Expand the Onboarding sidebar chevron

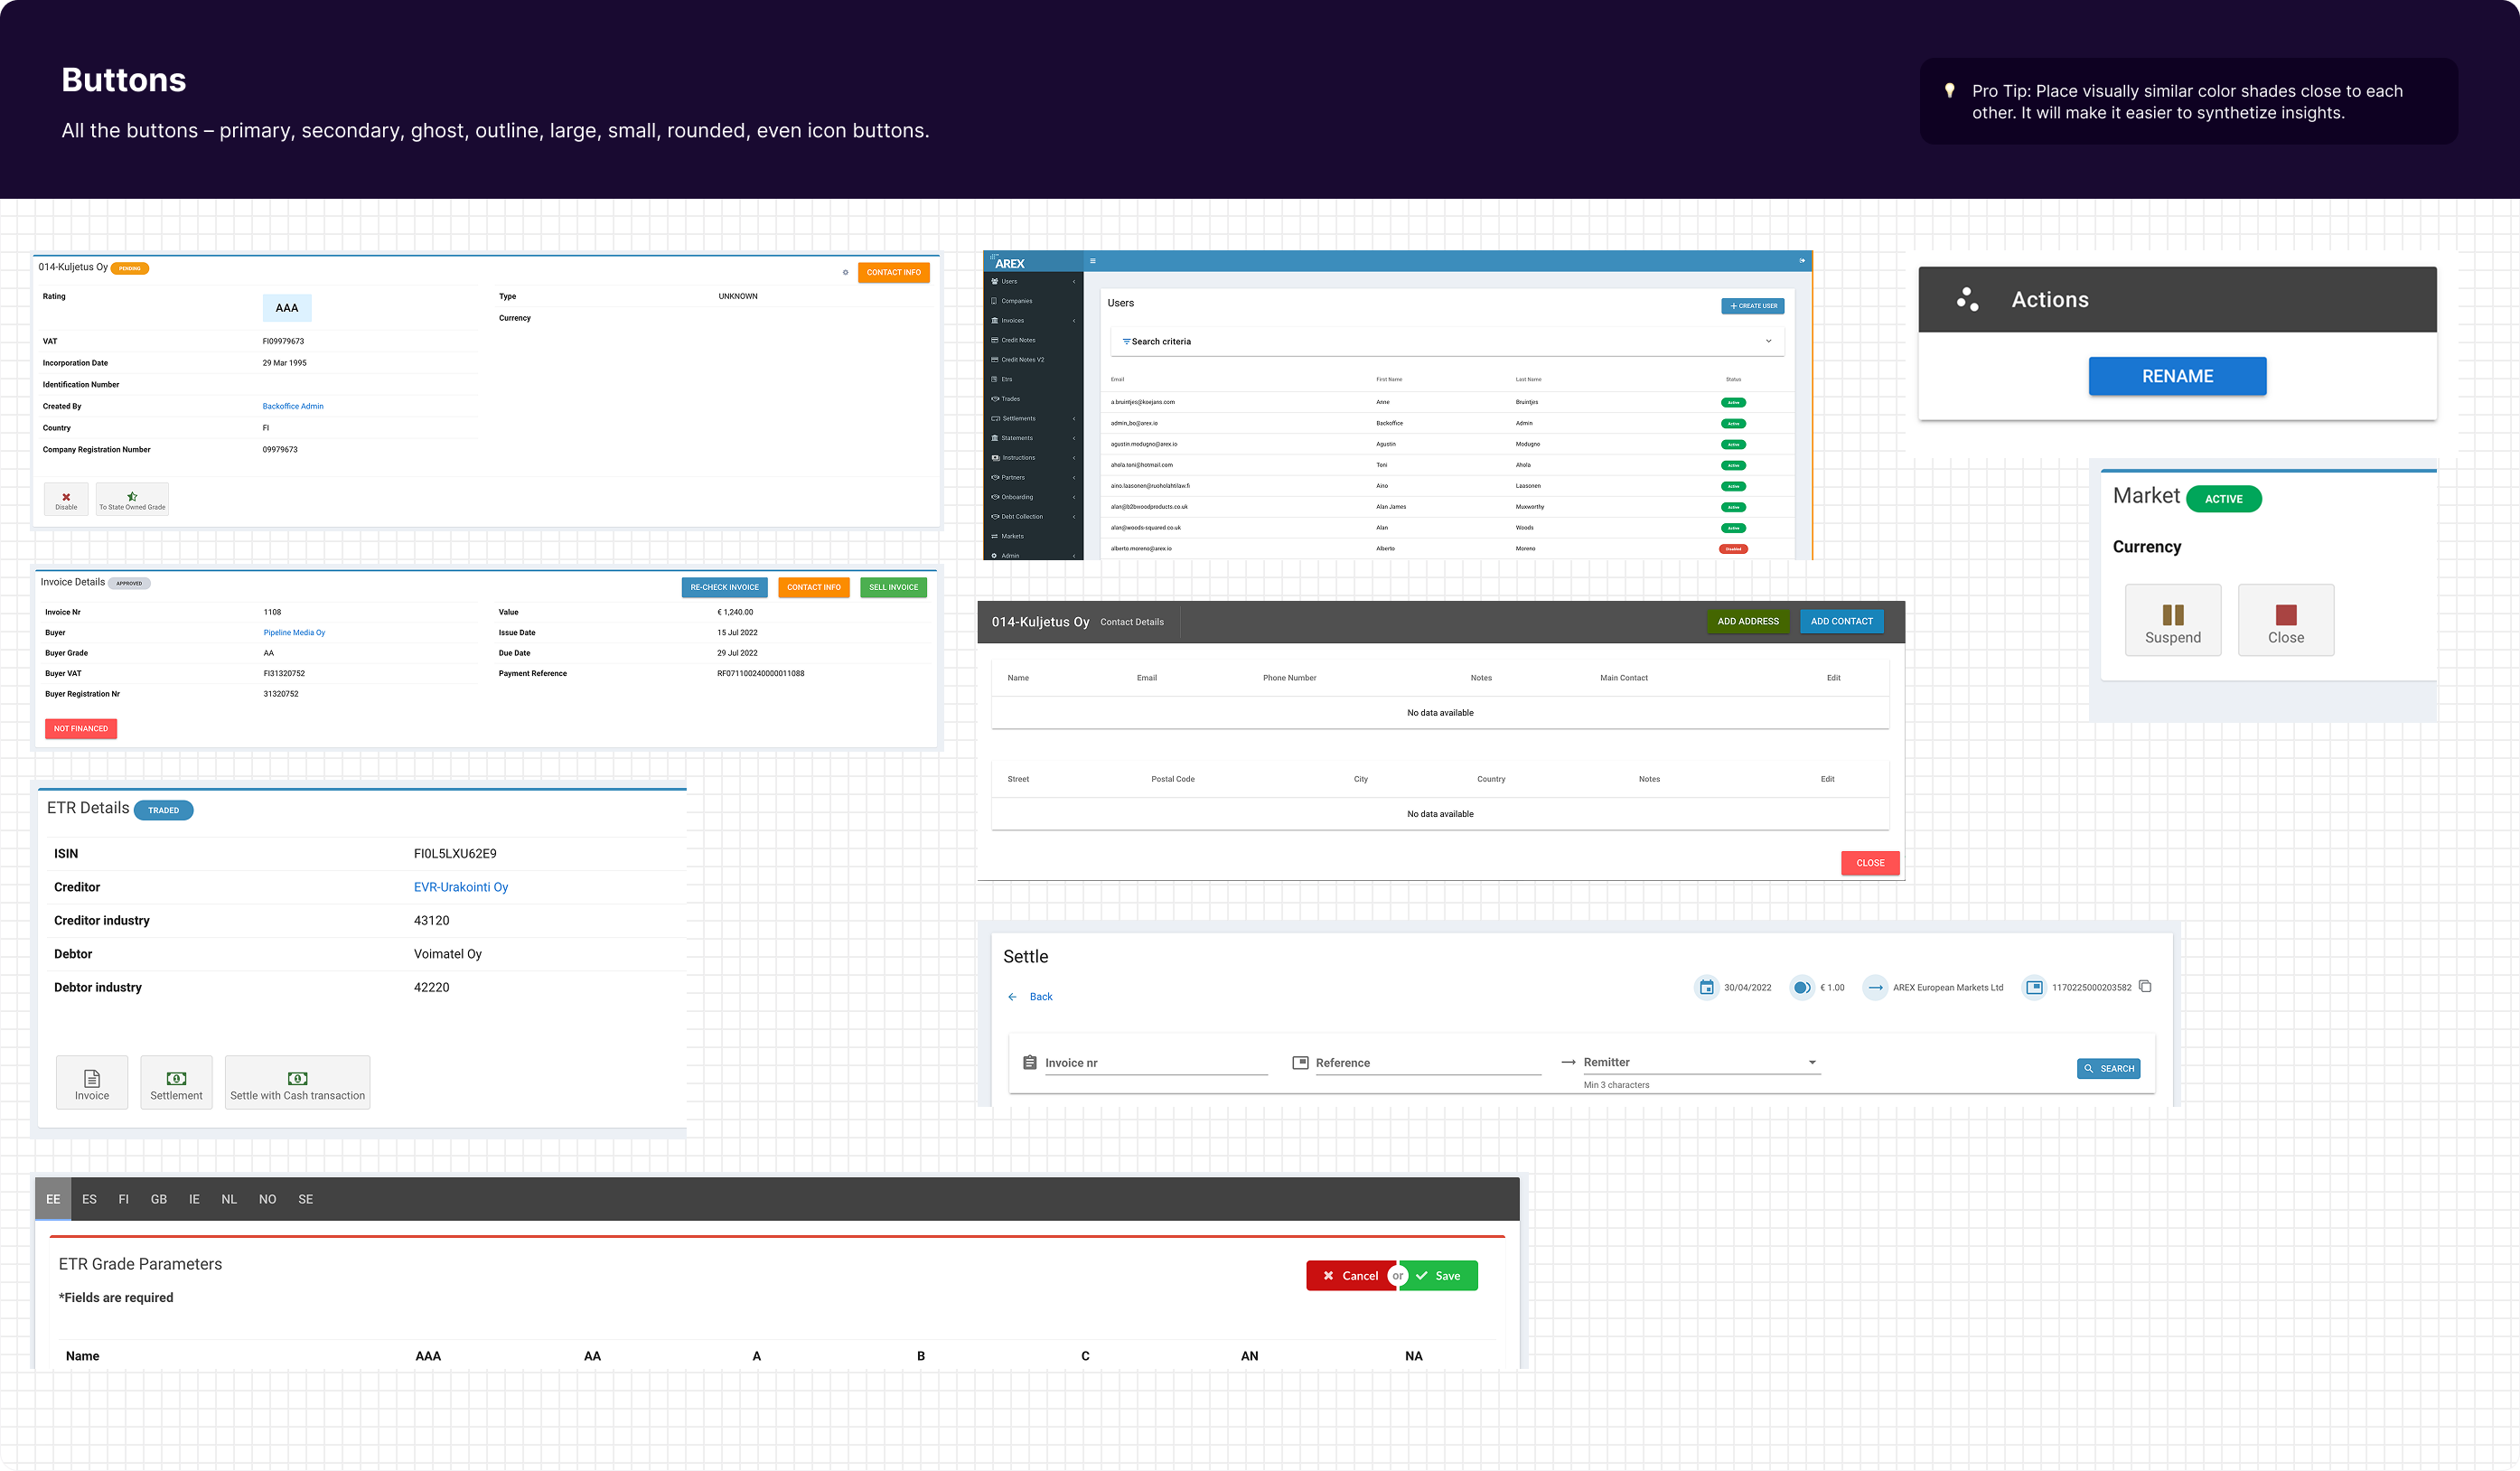1074,497
